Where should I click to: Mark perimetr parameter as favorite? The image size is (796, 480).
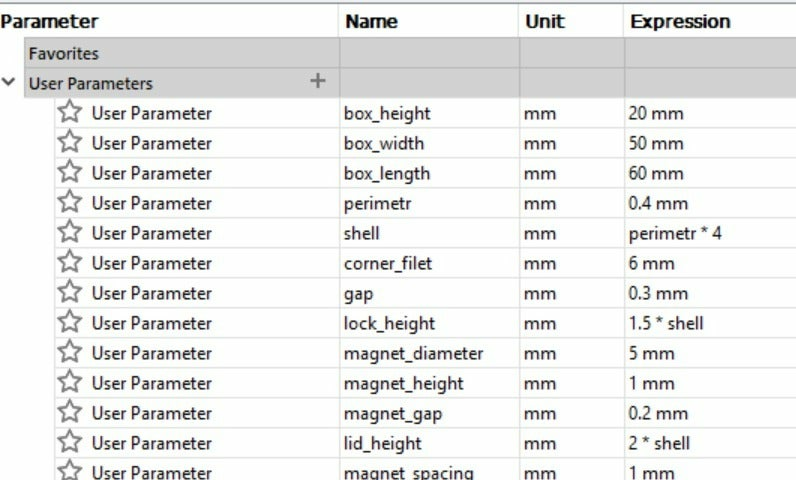point(69,203)
